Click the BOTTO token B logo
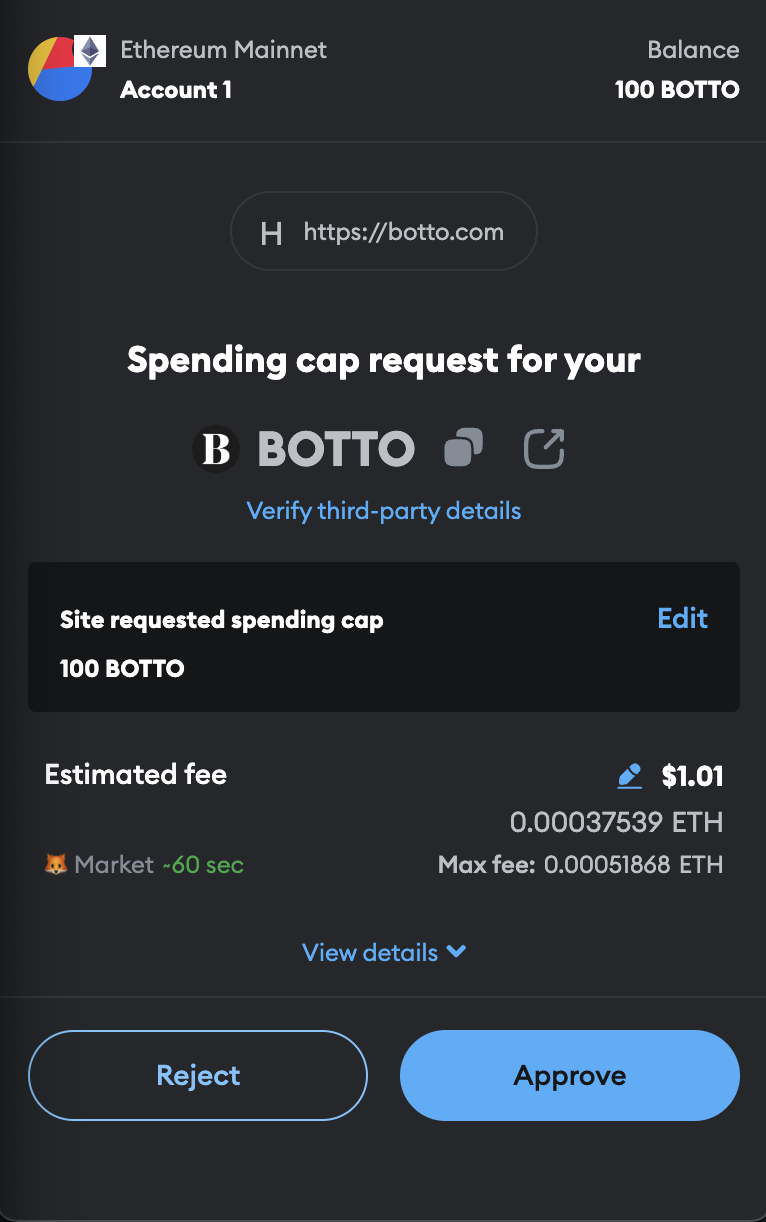The width and height of the screenshot is (766, 1222). [216, 449]
